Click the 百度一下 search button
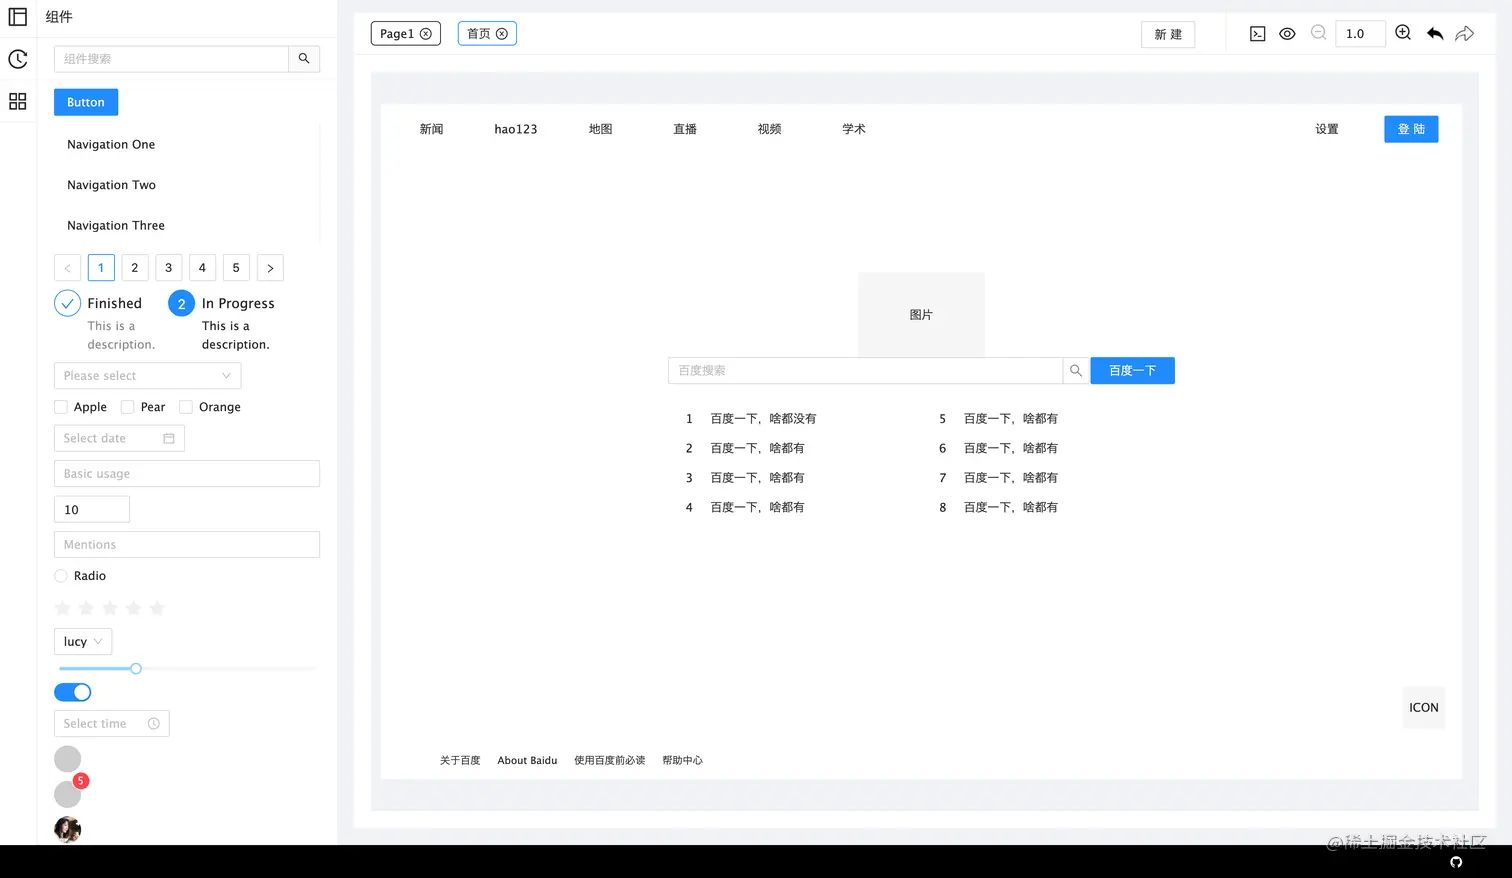The image size is (1512, 878). (1132, 371)
